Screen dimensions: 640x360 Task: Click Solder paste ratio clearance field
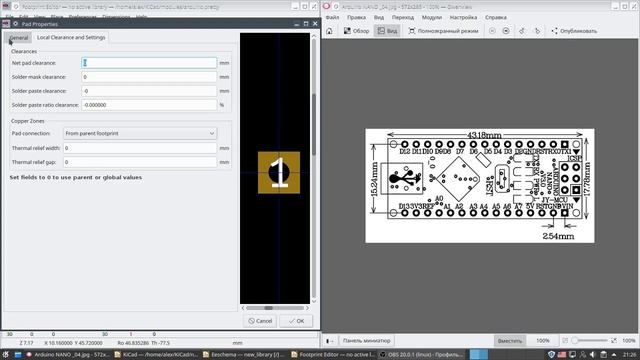coord(149,105)
